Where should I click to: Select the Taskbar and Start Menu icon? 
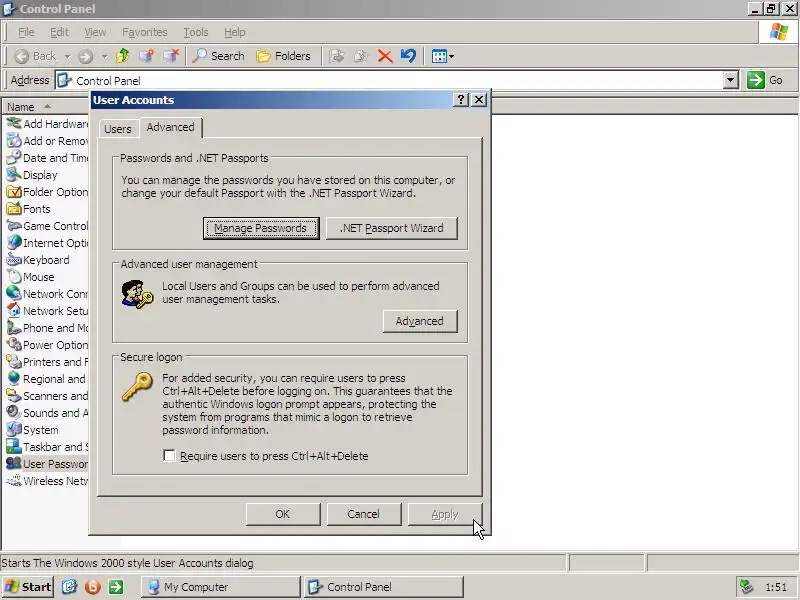(x=14, y=447)
